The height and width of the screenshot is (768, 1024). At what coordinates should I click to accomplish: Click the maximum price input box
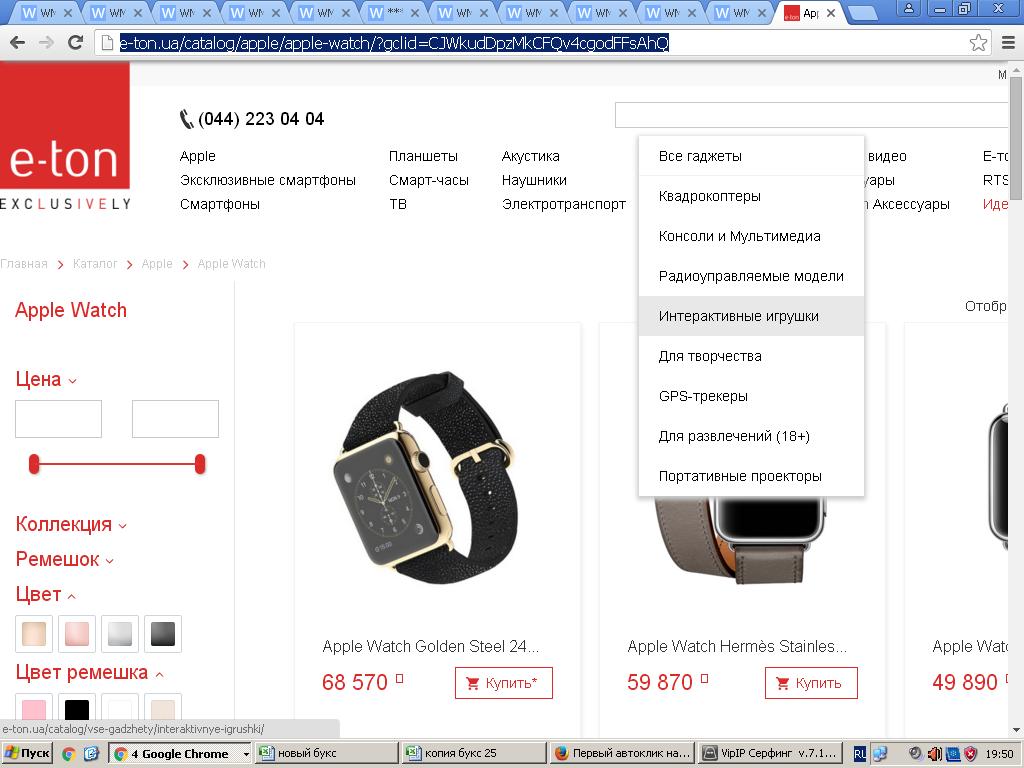click(x=175, y=419)
